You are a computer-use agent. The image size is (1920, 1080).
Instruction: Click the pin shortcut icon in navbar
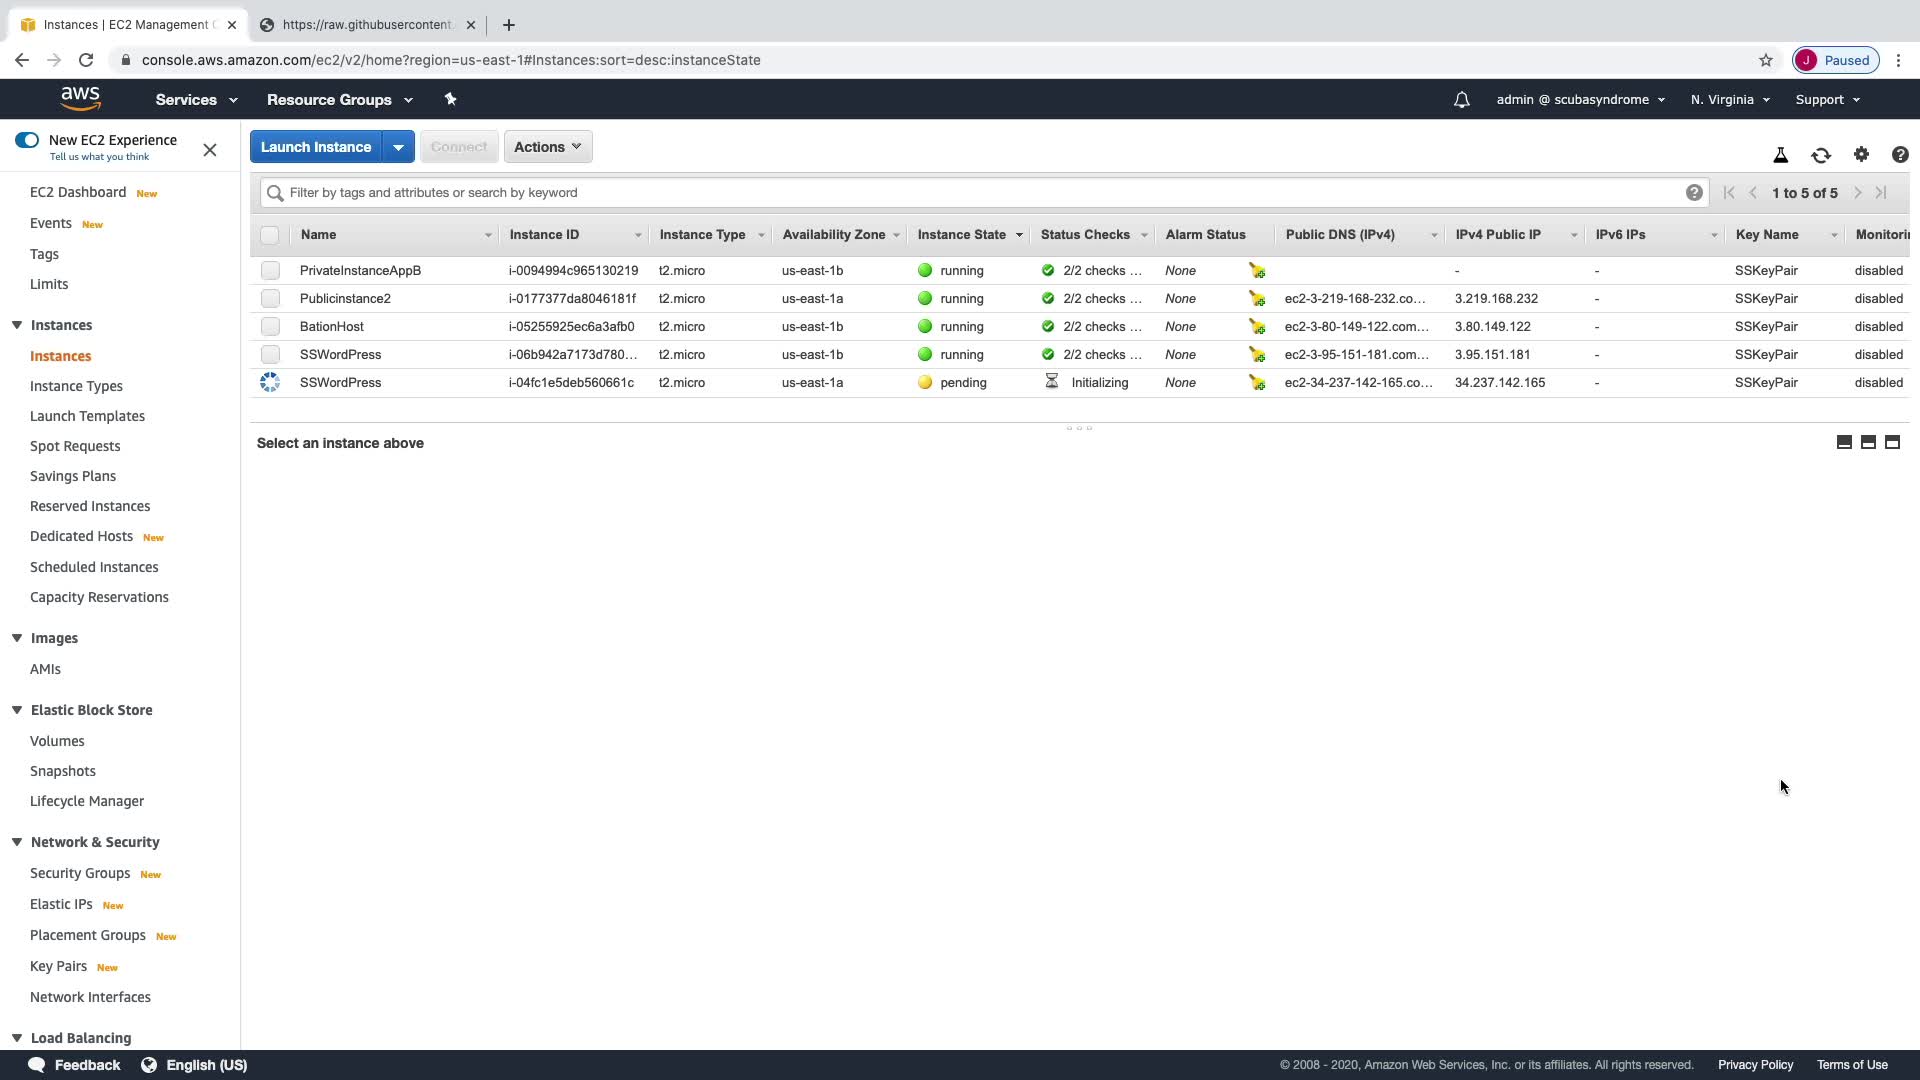[x=450, y=99]
